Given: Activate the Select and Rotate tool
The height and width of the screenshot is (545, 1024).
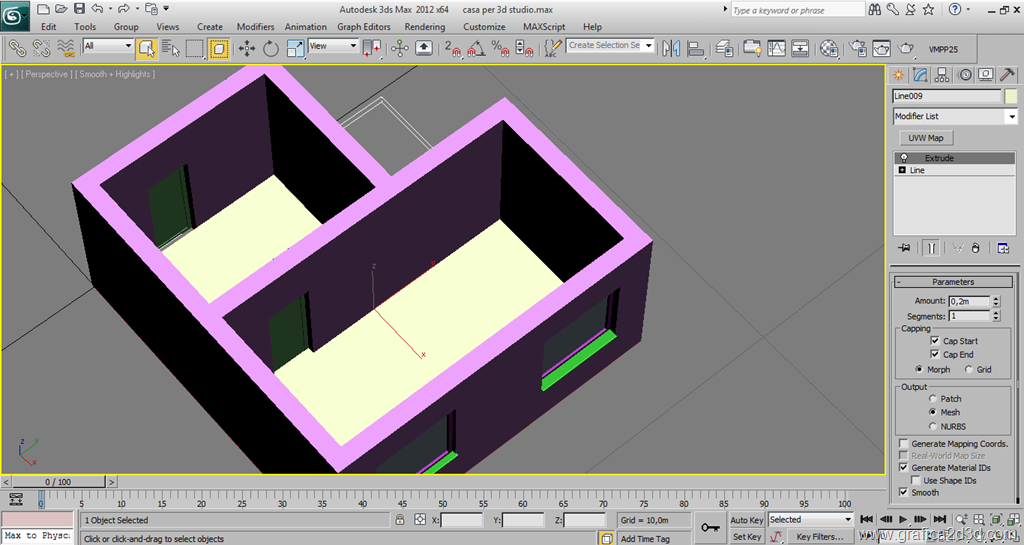Looking at the screenshot, I should (271, 47).
